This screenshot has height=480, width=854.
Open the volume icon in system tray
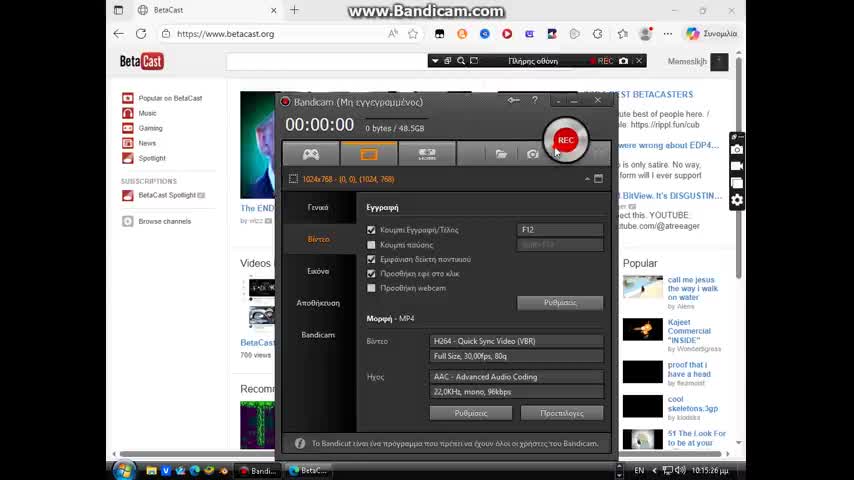pyautogui.click(x=680, y=470)
